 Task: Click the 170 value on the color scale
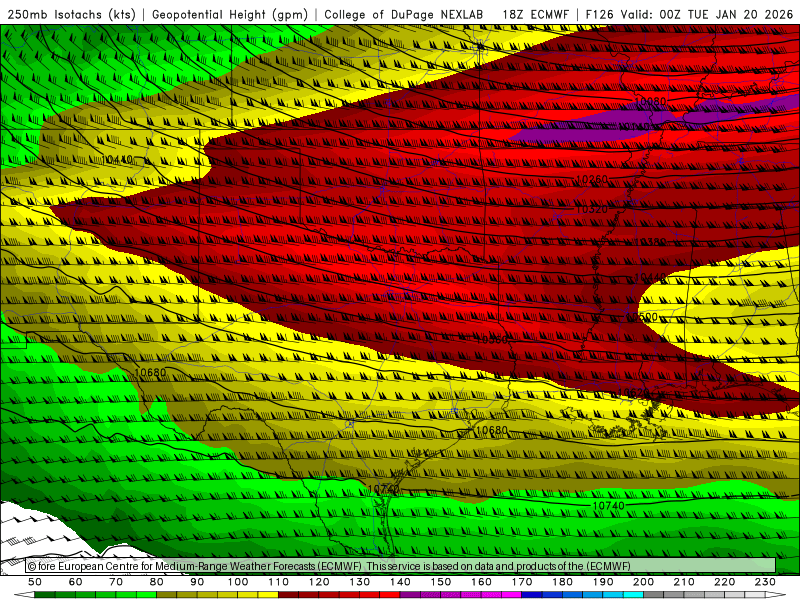click(x=521, y=582)
